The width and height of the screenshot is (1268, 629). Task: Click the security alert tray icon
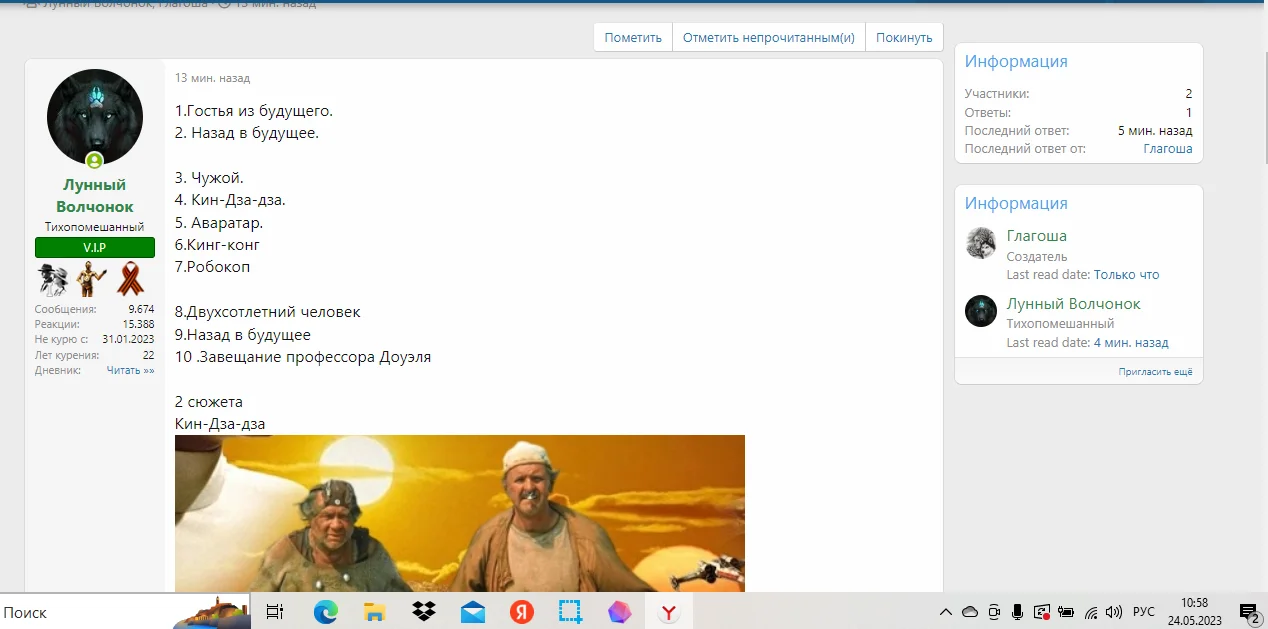(x=1042, y=612)
